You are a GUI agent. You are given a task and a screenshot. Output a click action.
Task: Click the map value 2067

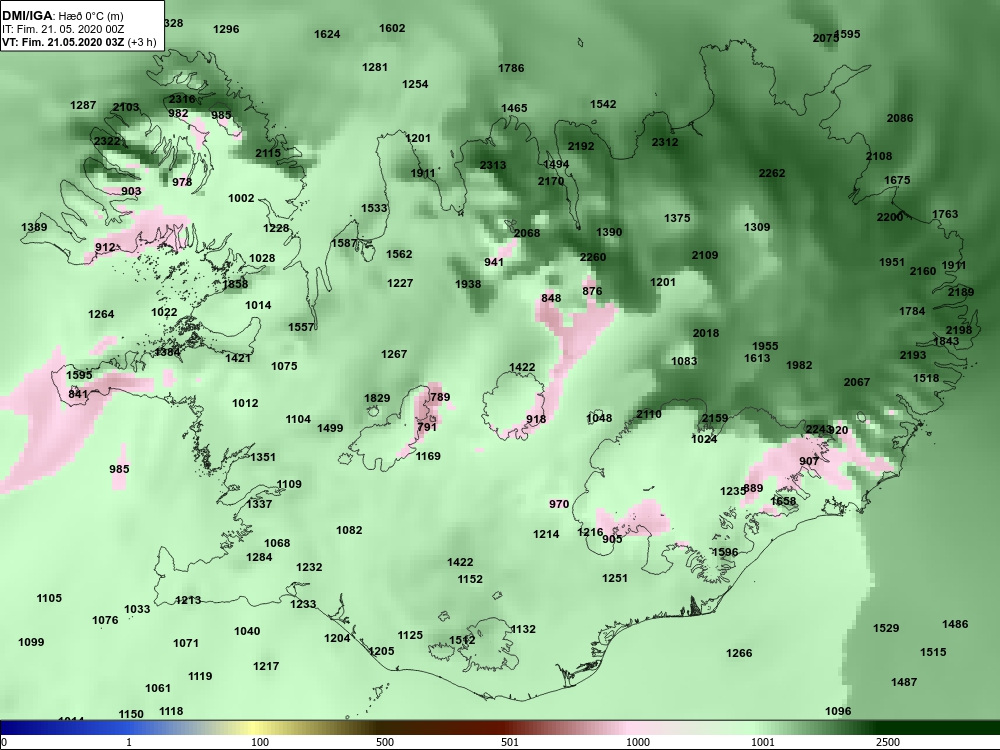[857, 382]
